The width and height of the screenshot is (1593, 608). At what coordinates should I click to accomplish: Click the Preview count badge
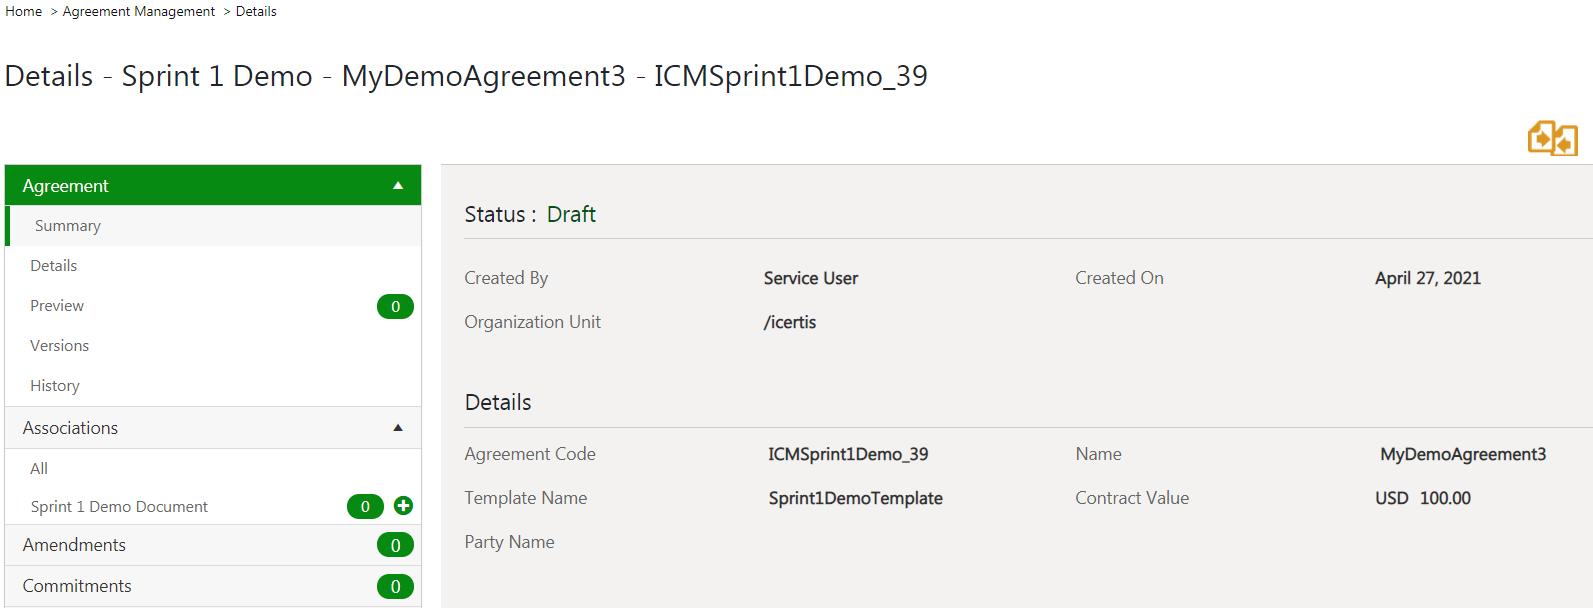395,307
